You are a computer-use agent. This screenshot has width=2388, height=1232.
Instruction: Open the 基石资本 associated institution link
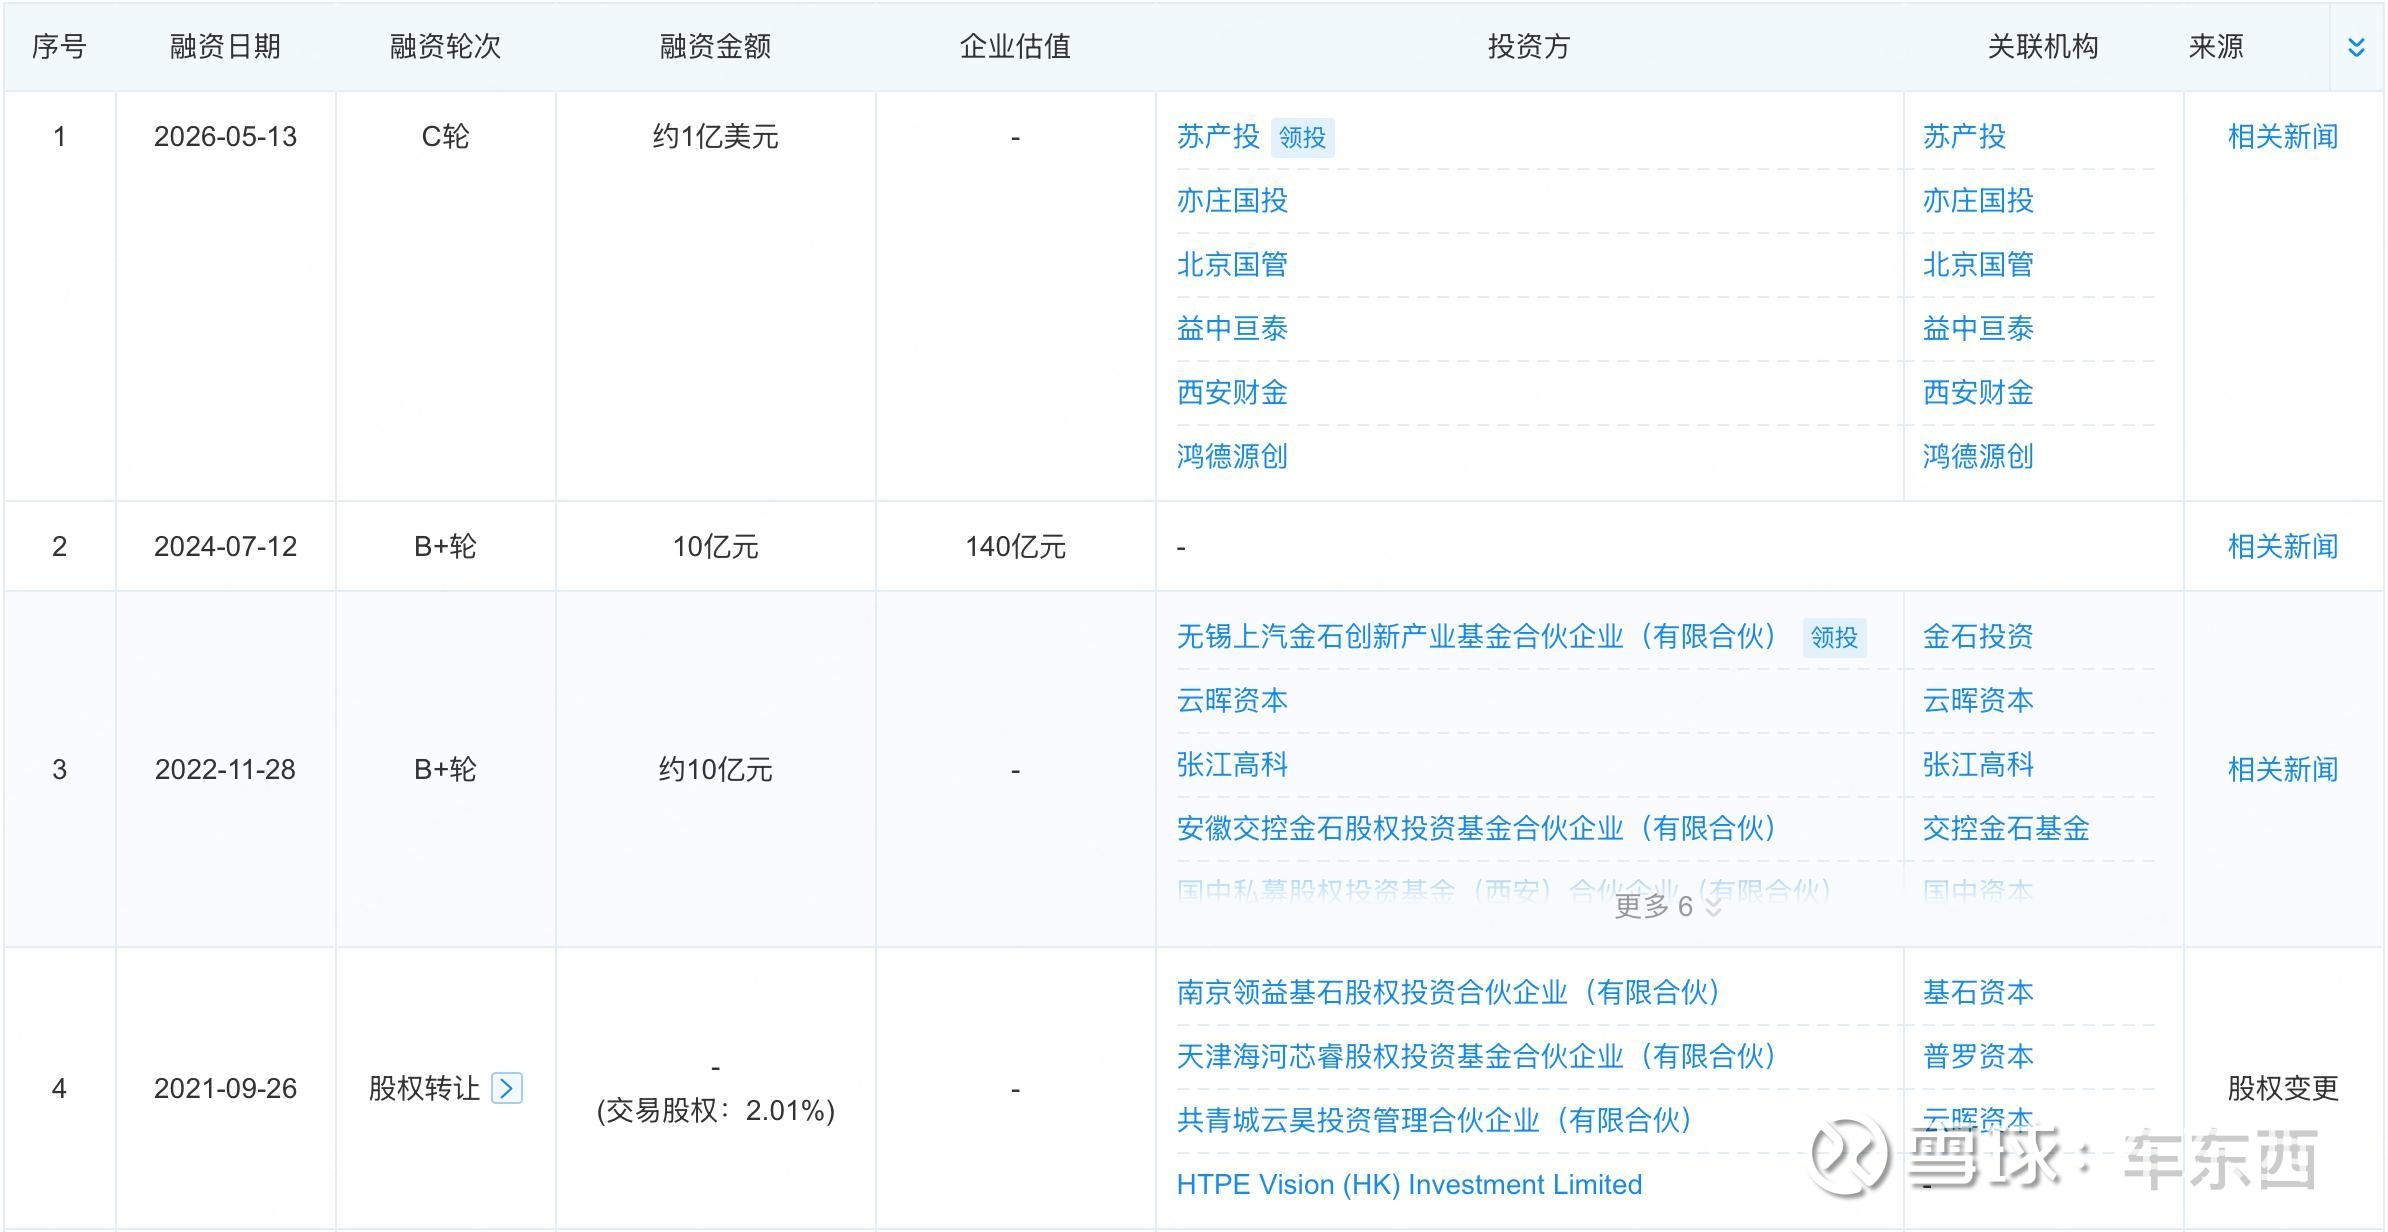point(1978,993)
